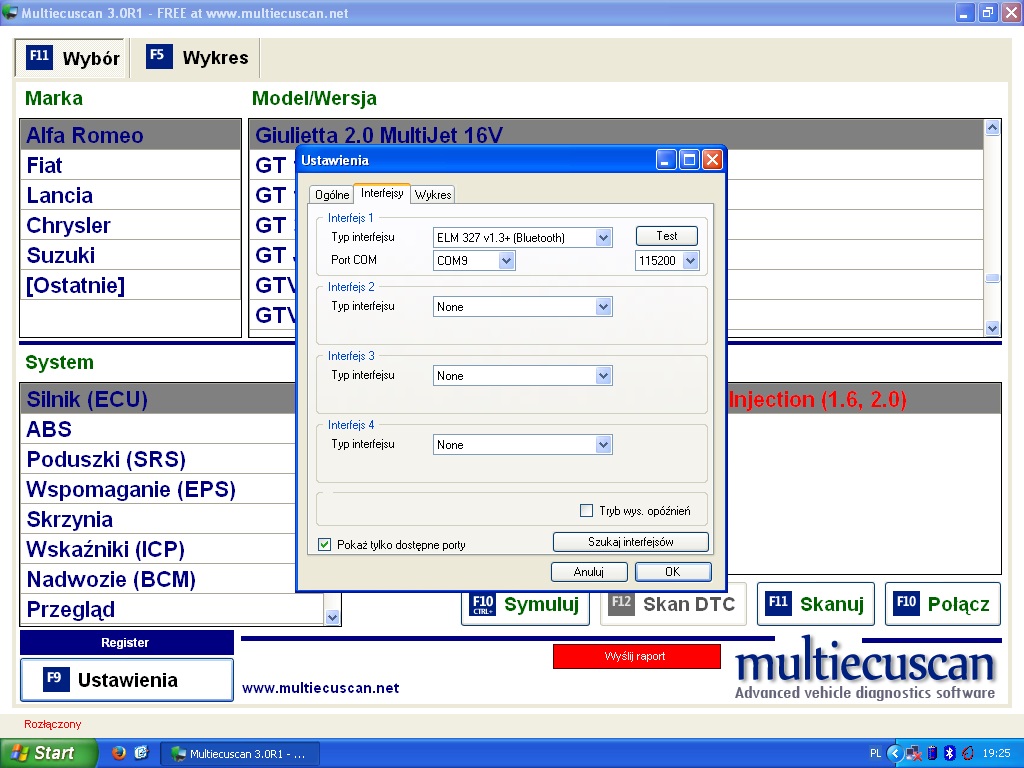Select Skrzynia system
The image size is (1024, 768).
(159, 519)
